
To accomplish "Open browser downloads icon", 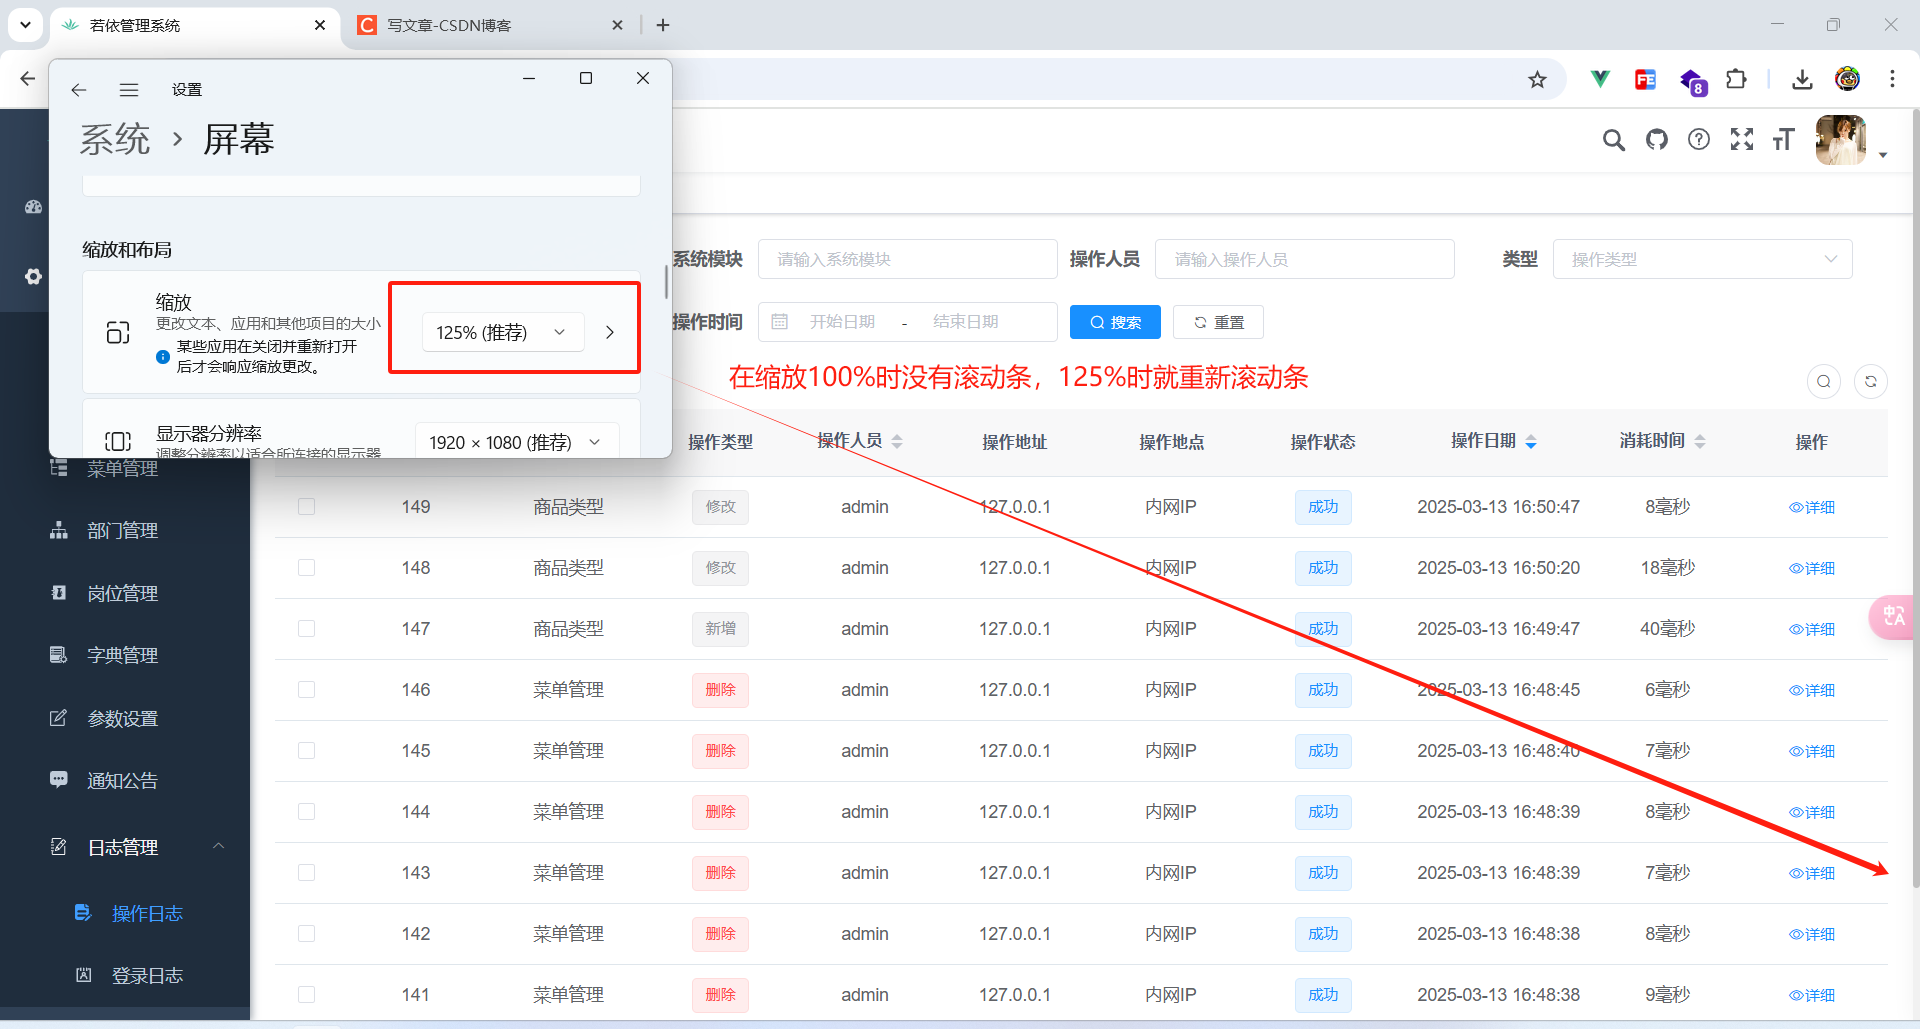I will tap(1802, 79).
